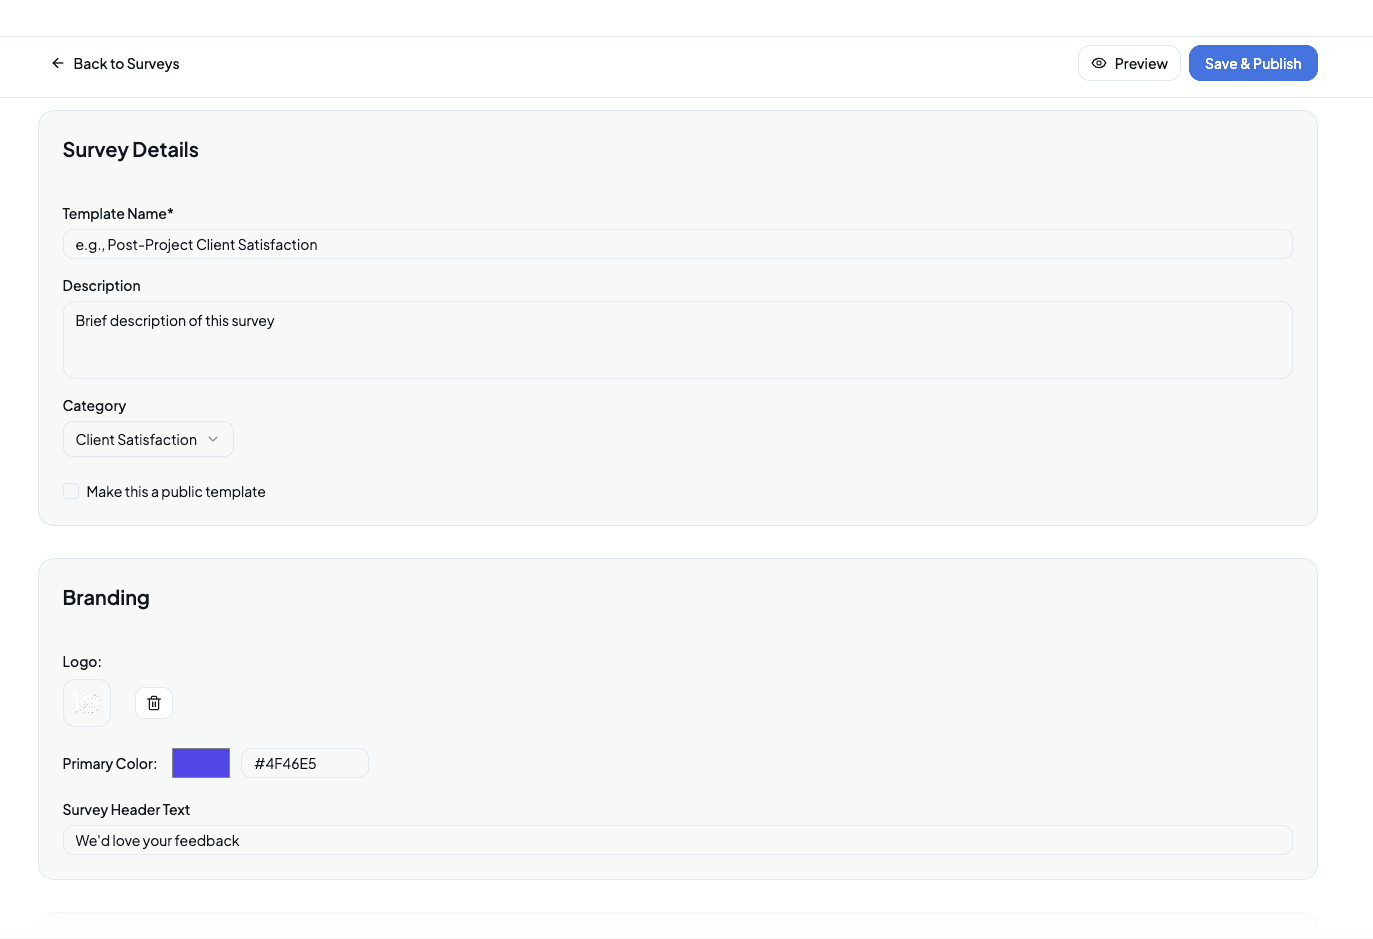Click the Branding section heading
The image size is (1373, 939).
click(x=106, y=597)
